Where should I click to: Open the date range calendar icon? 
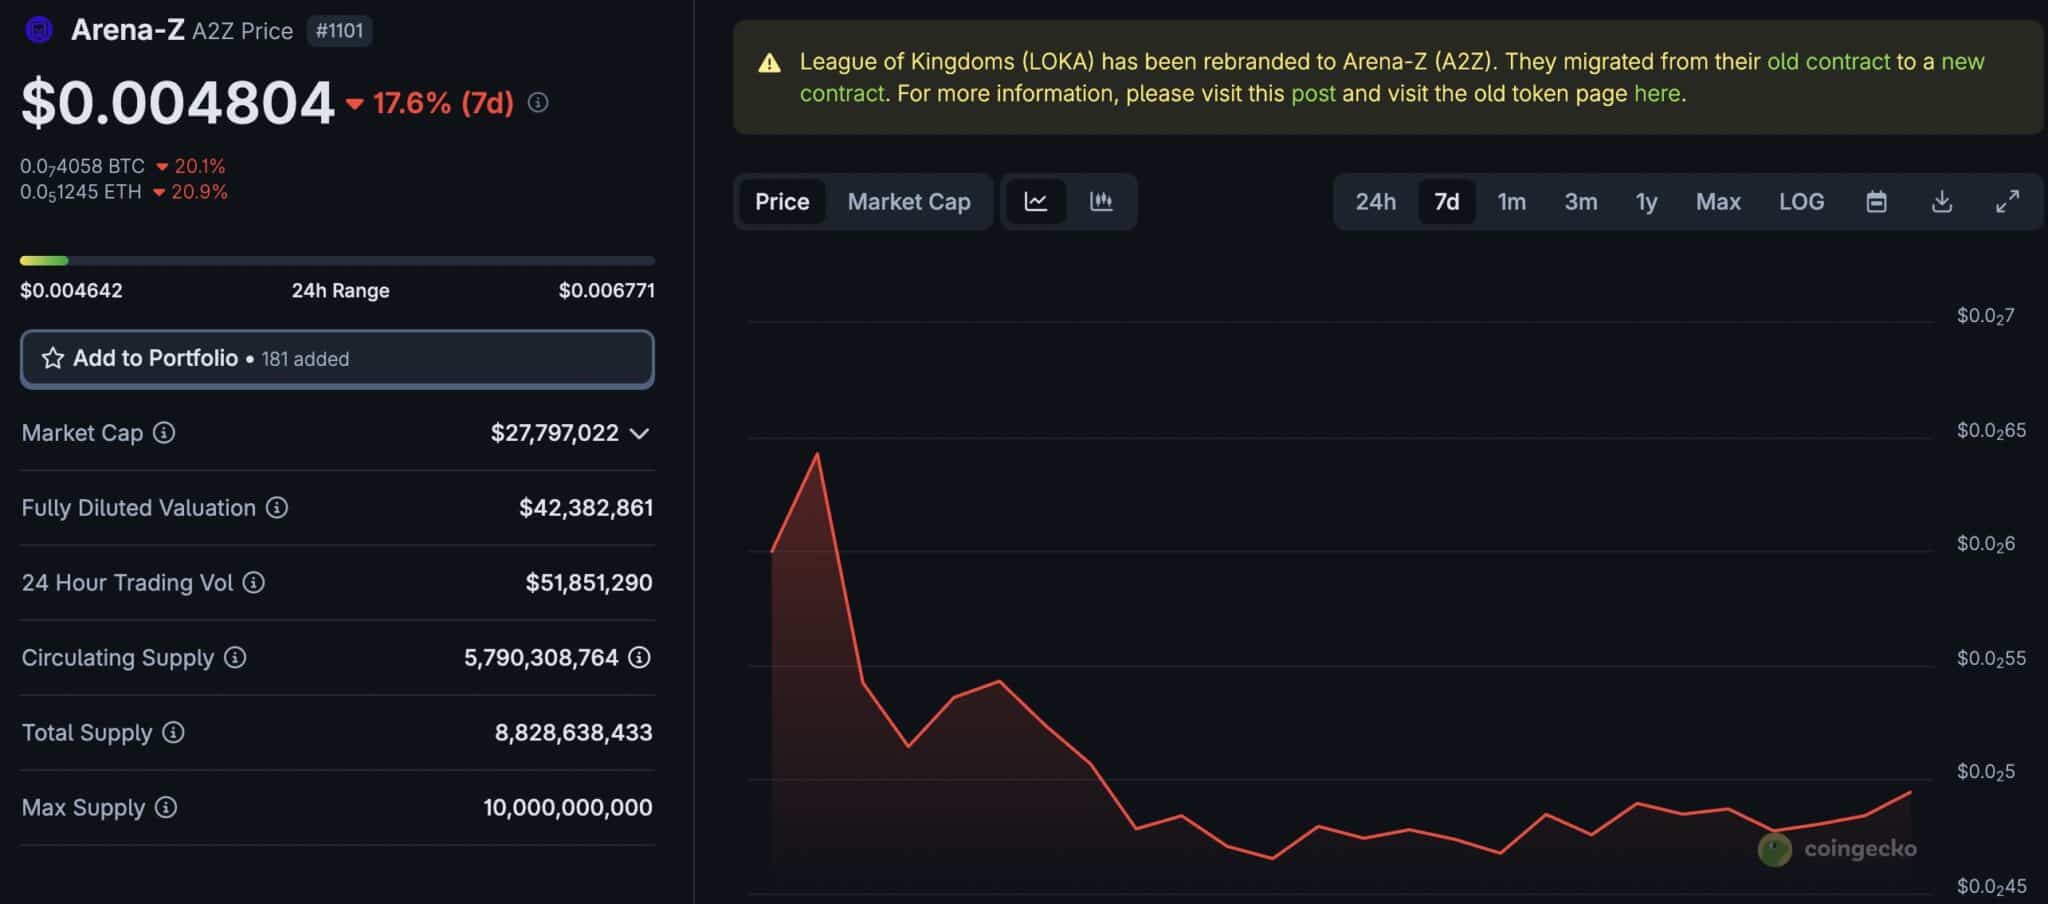tap(1877, 201)
